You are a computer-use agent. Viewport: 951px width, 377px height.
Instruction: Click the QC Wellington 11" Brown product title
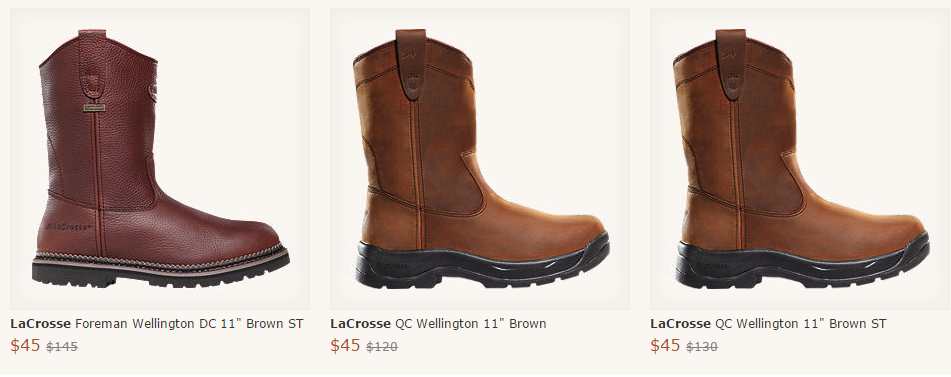click(438, 324)
